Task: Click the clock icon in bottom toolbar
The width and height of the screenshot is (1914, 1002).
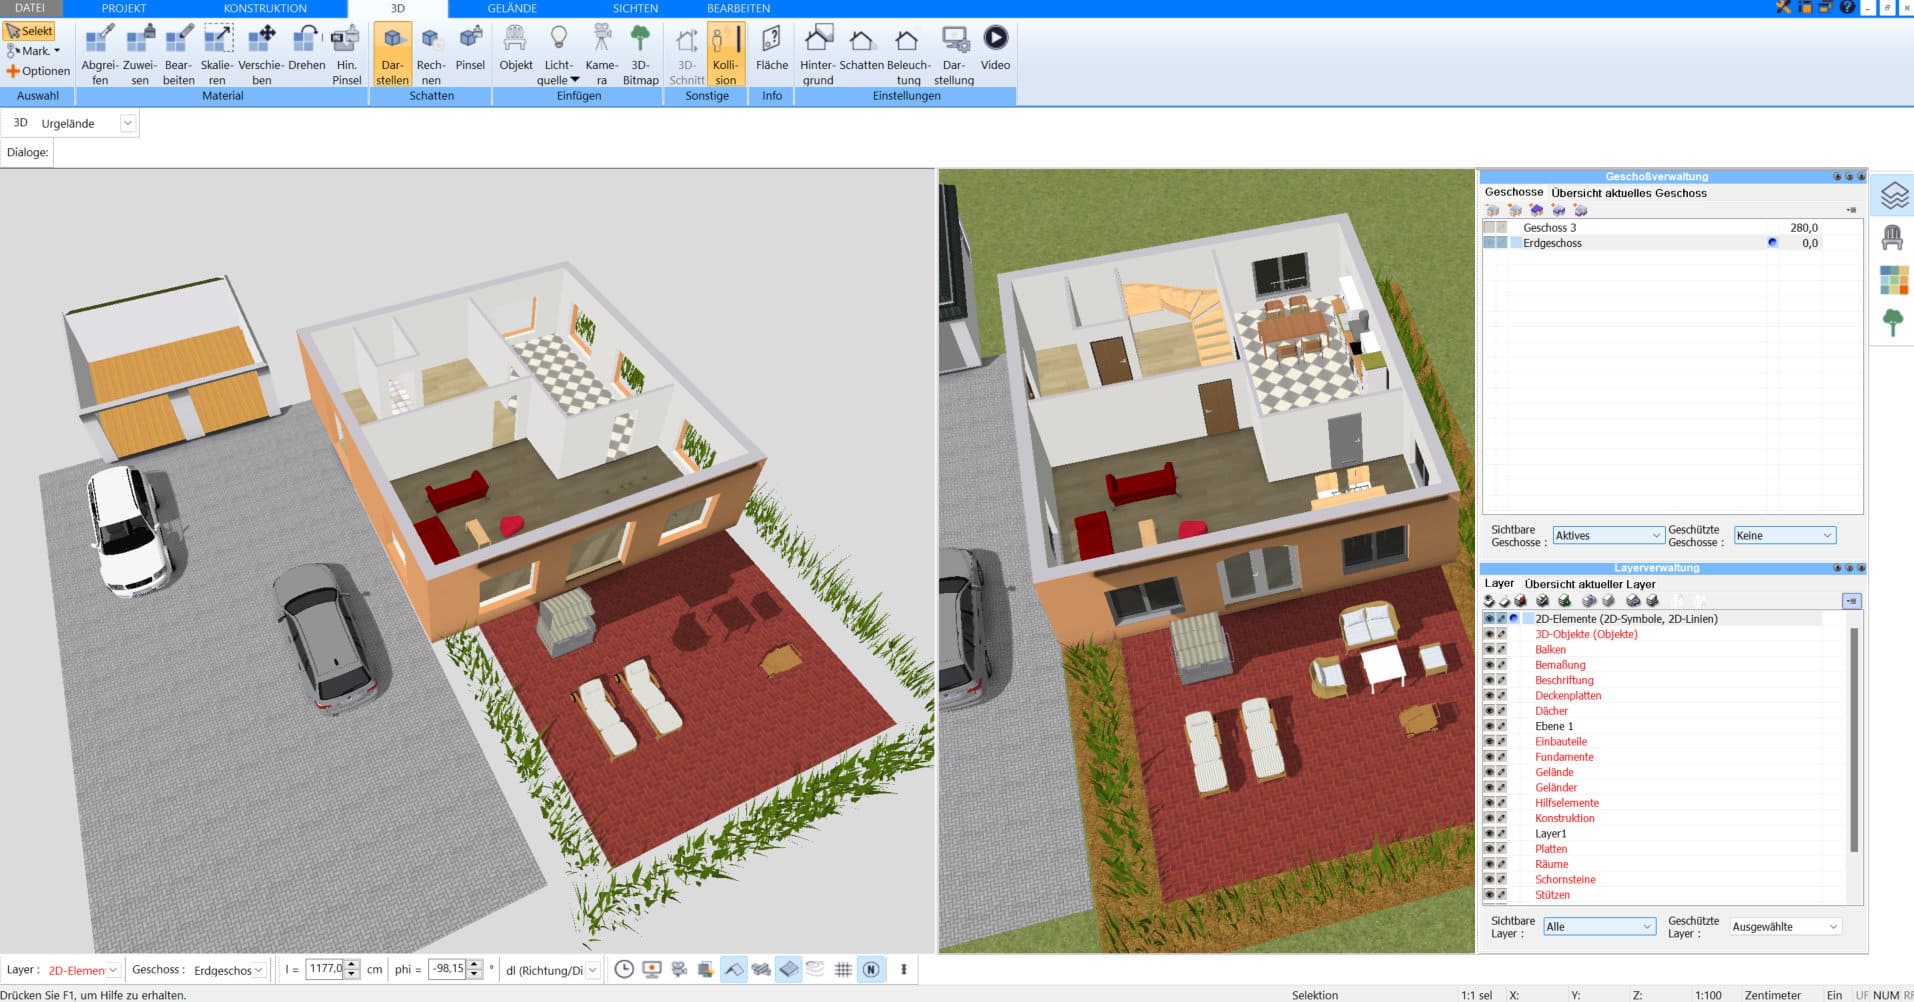Action: [x=623, y=969]
